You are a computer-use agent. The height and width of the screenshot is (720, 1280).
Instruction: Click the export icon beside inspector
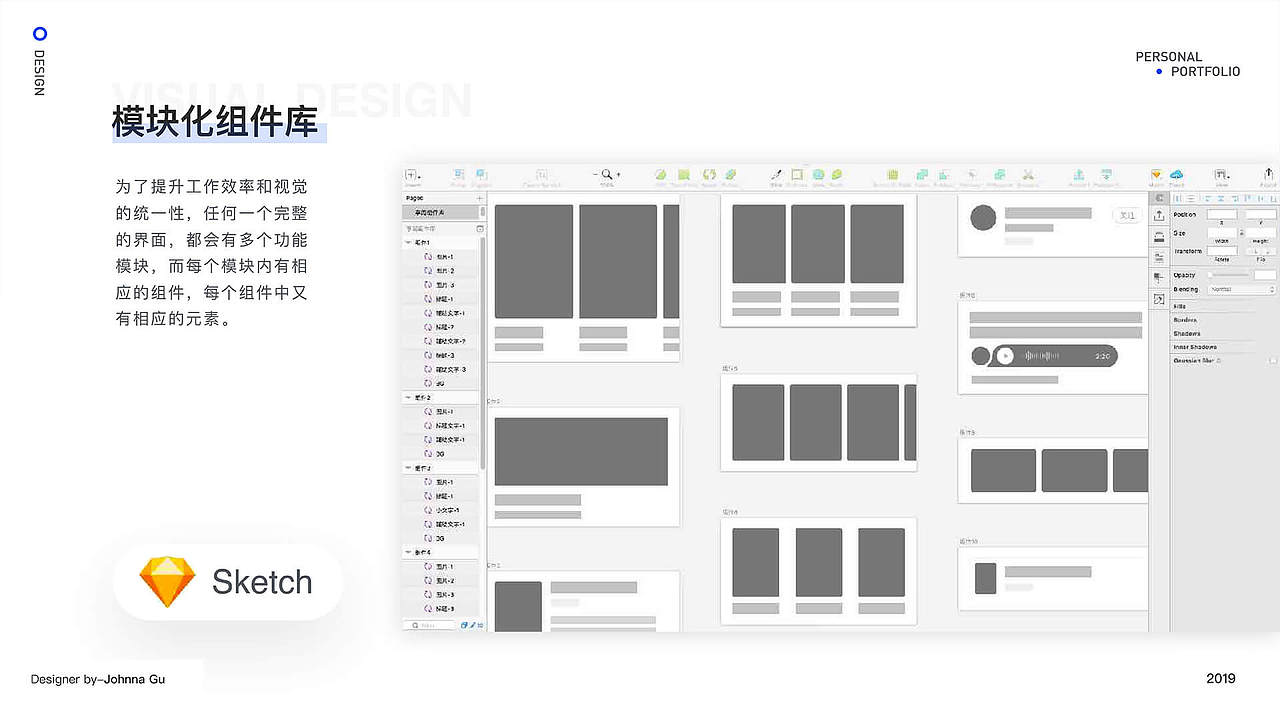pyautogui.click(x=1158, y=215)
